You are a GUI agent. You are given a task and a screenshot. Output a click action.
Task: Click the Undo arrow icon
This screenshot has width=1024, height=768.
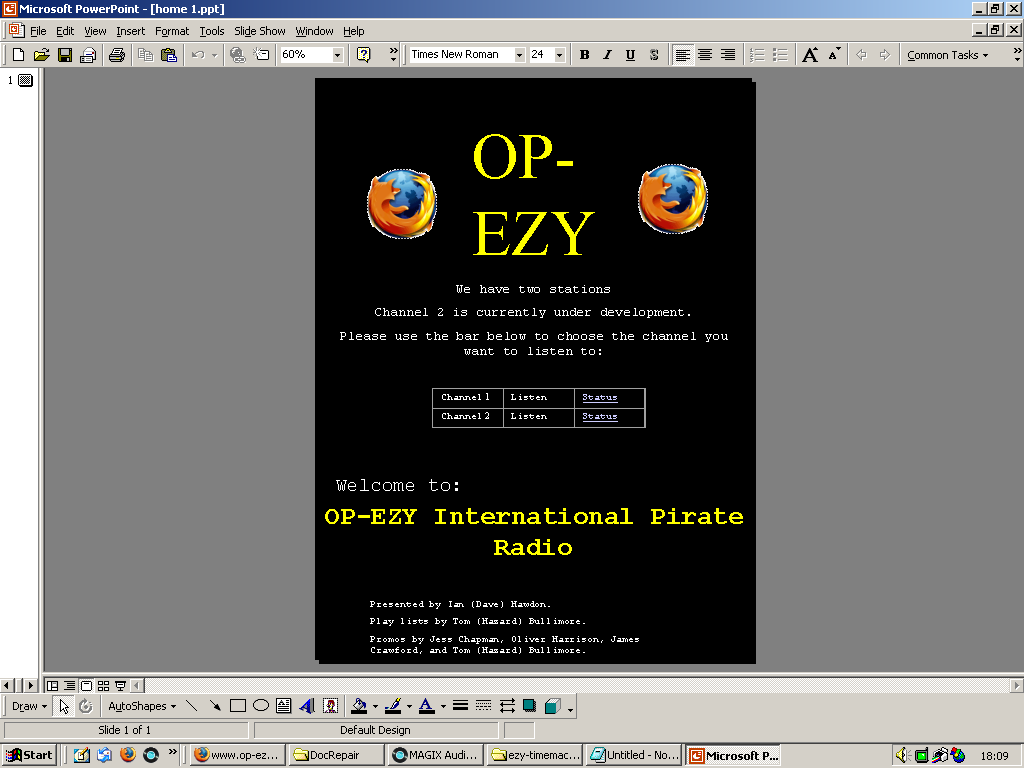[198, 55]
